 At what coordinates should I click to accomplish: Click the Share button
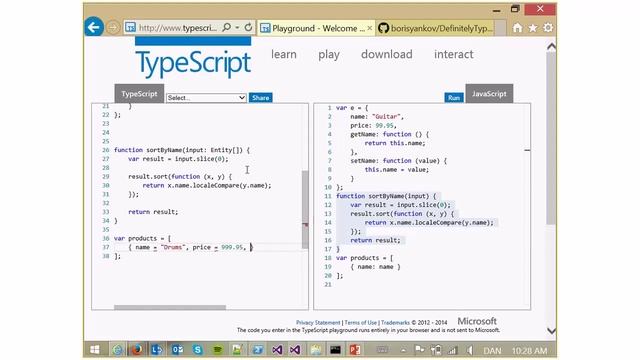260,98
